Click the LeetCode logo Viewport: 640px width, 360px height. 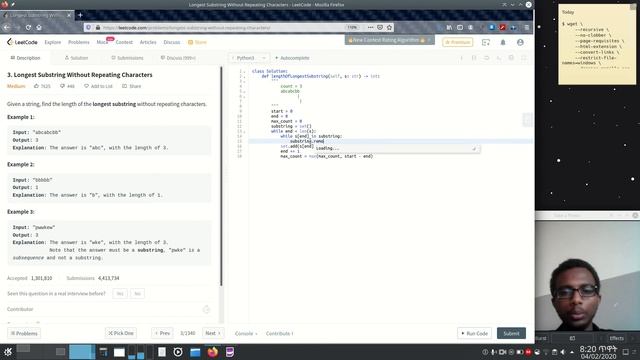point(22,42)
